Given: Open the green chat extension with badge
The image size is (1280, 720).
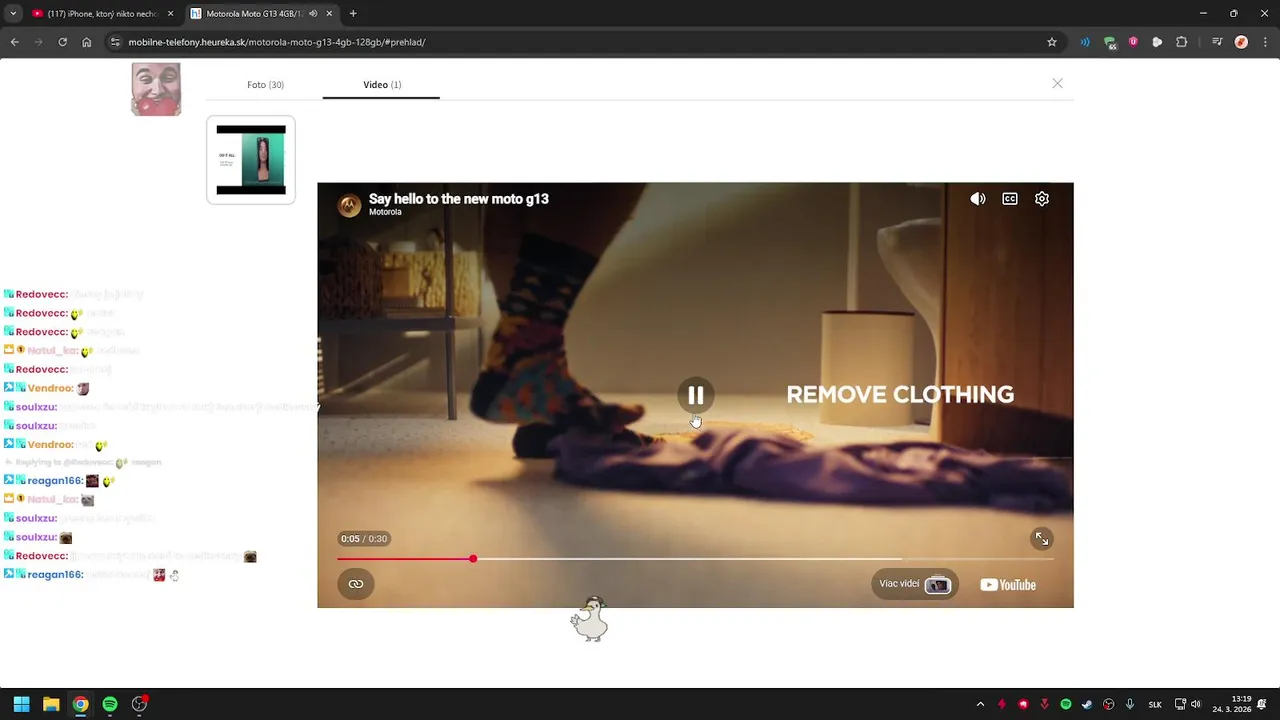Looking at the screenshot, I should pos(1110,42).
